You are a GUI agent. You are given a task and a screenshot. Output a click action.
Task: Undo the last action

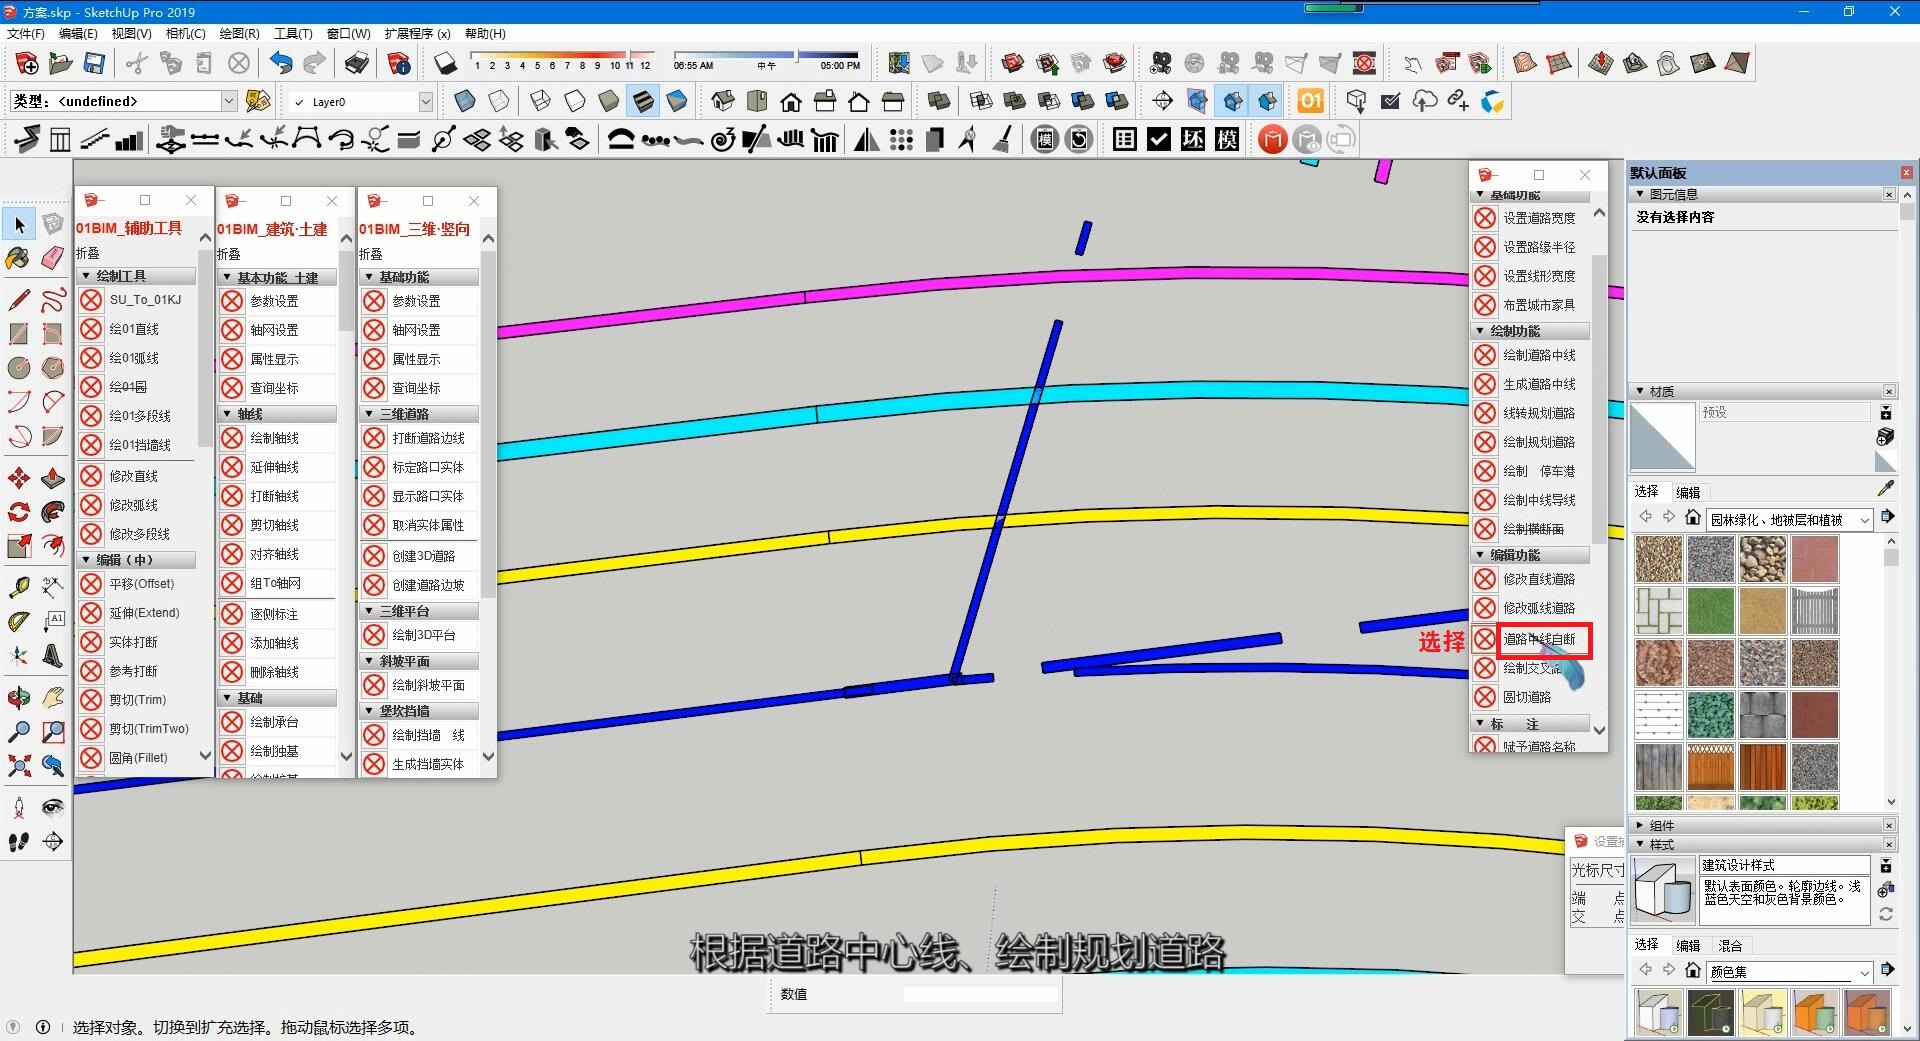pyautogui.click(x=281, y=63)
